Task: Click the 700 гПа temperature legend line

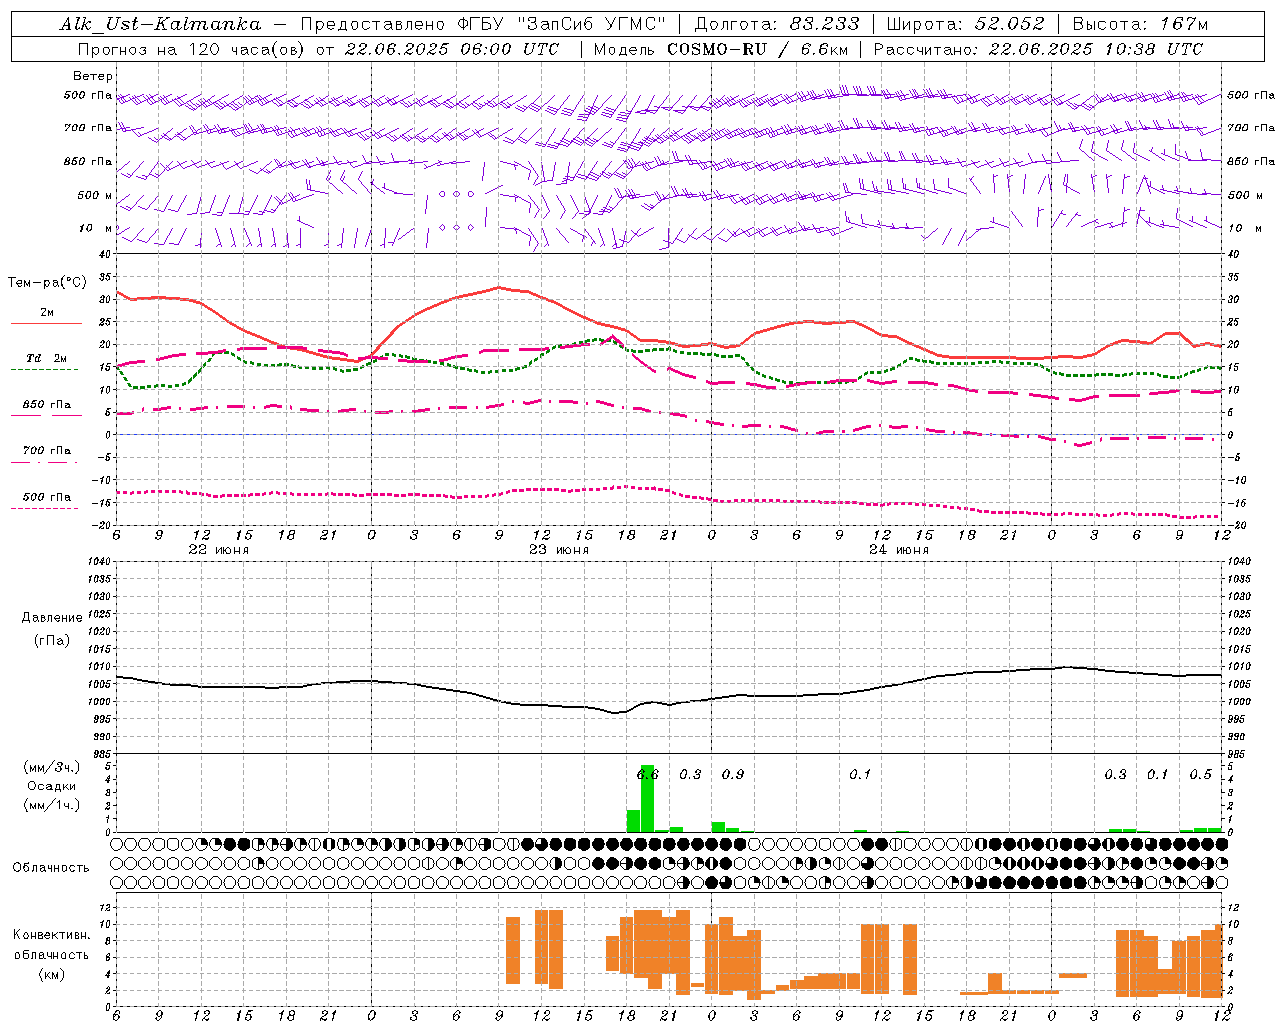Action: coord(45,462)
